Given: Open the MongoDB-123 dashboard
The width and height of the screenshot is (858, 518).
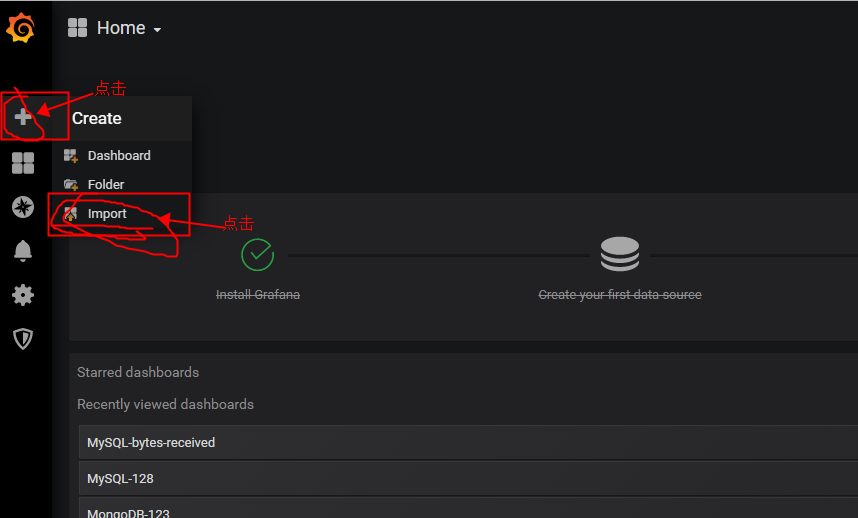Looking at the screenshot, I should click(x=468, y=509).
